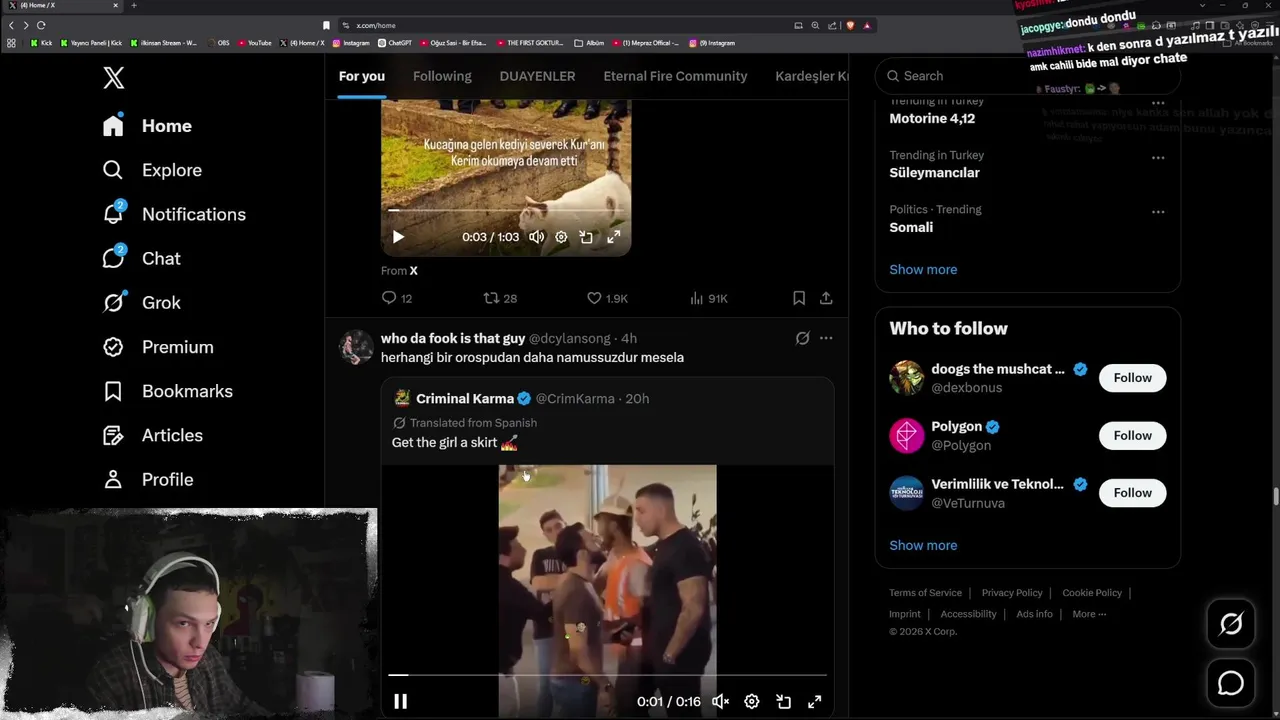Image resolution: width=1280 pixels, height=720 pixels.
Task: Enable picture-in-picture on the cat video
Action: coord(586,237)
